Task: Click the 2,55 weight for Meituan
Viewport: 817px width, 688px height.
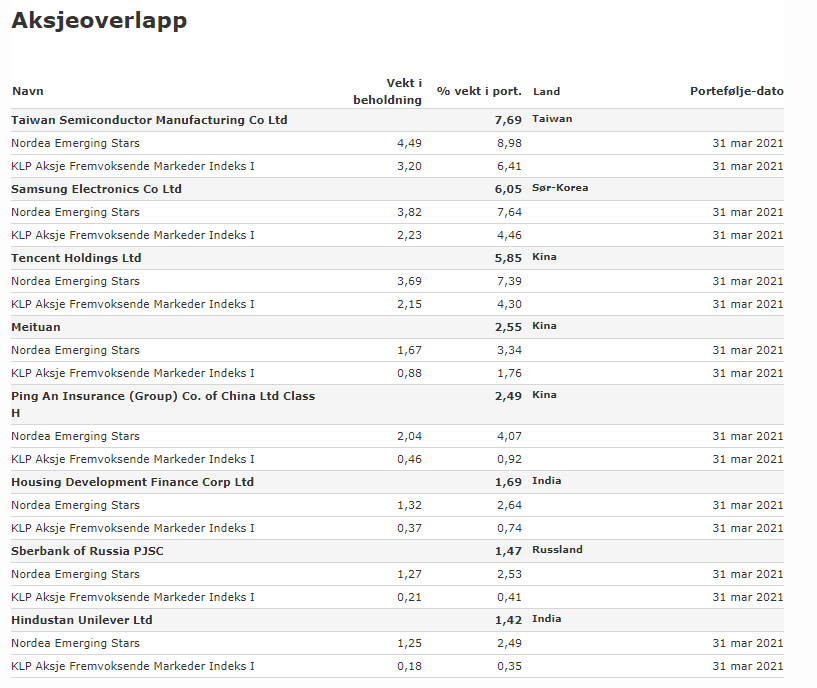Action: 508,327
